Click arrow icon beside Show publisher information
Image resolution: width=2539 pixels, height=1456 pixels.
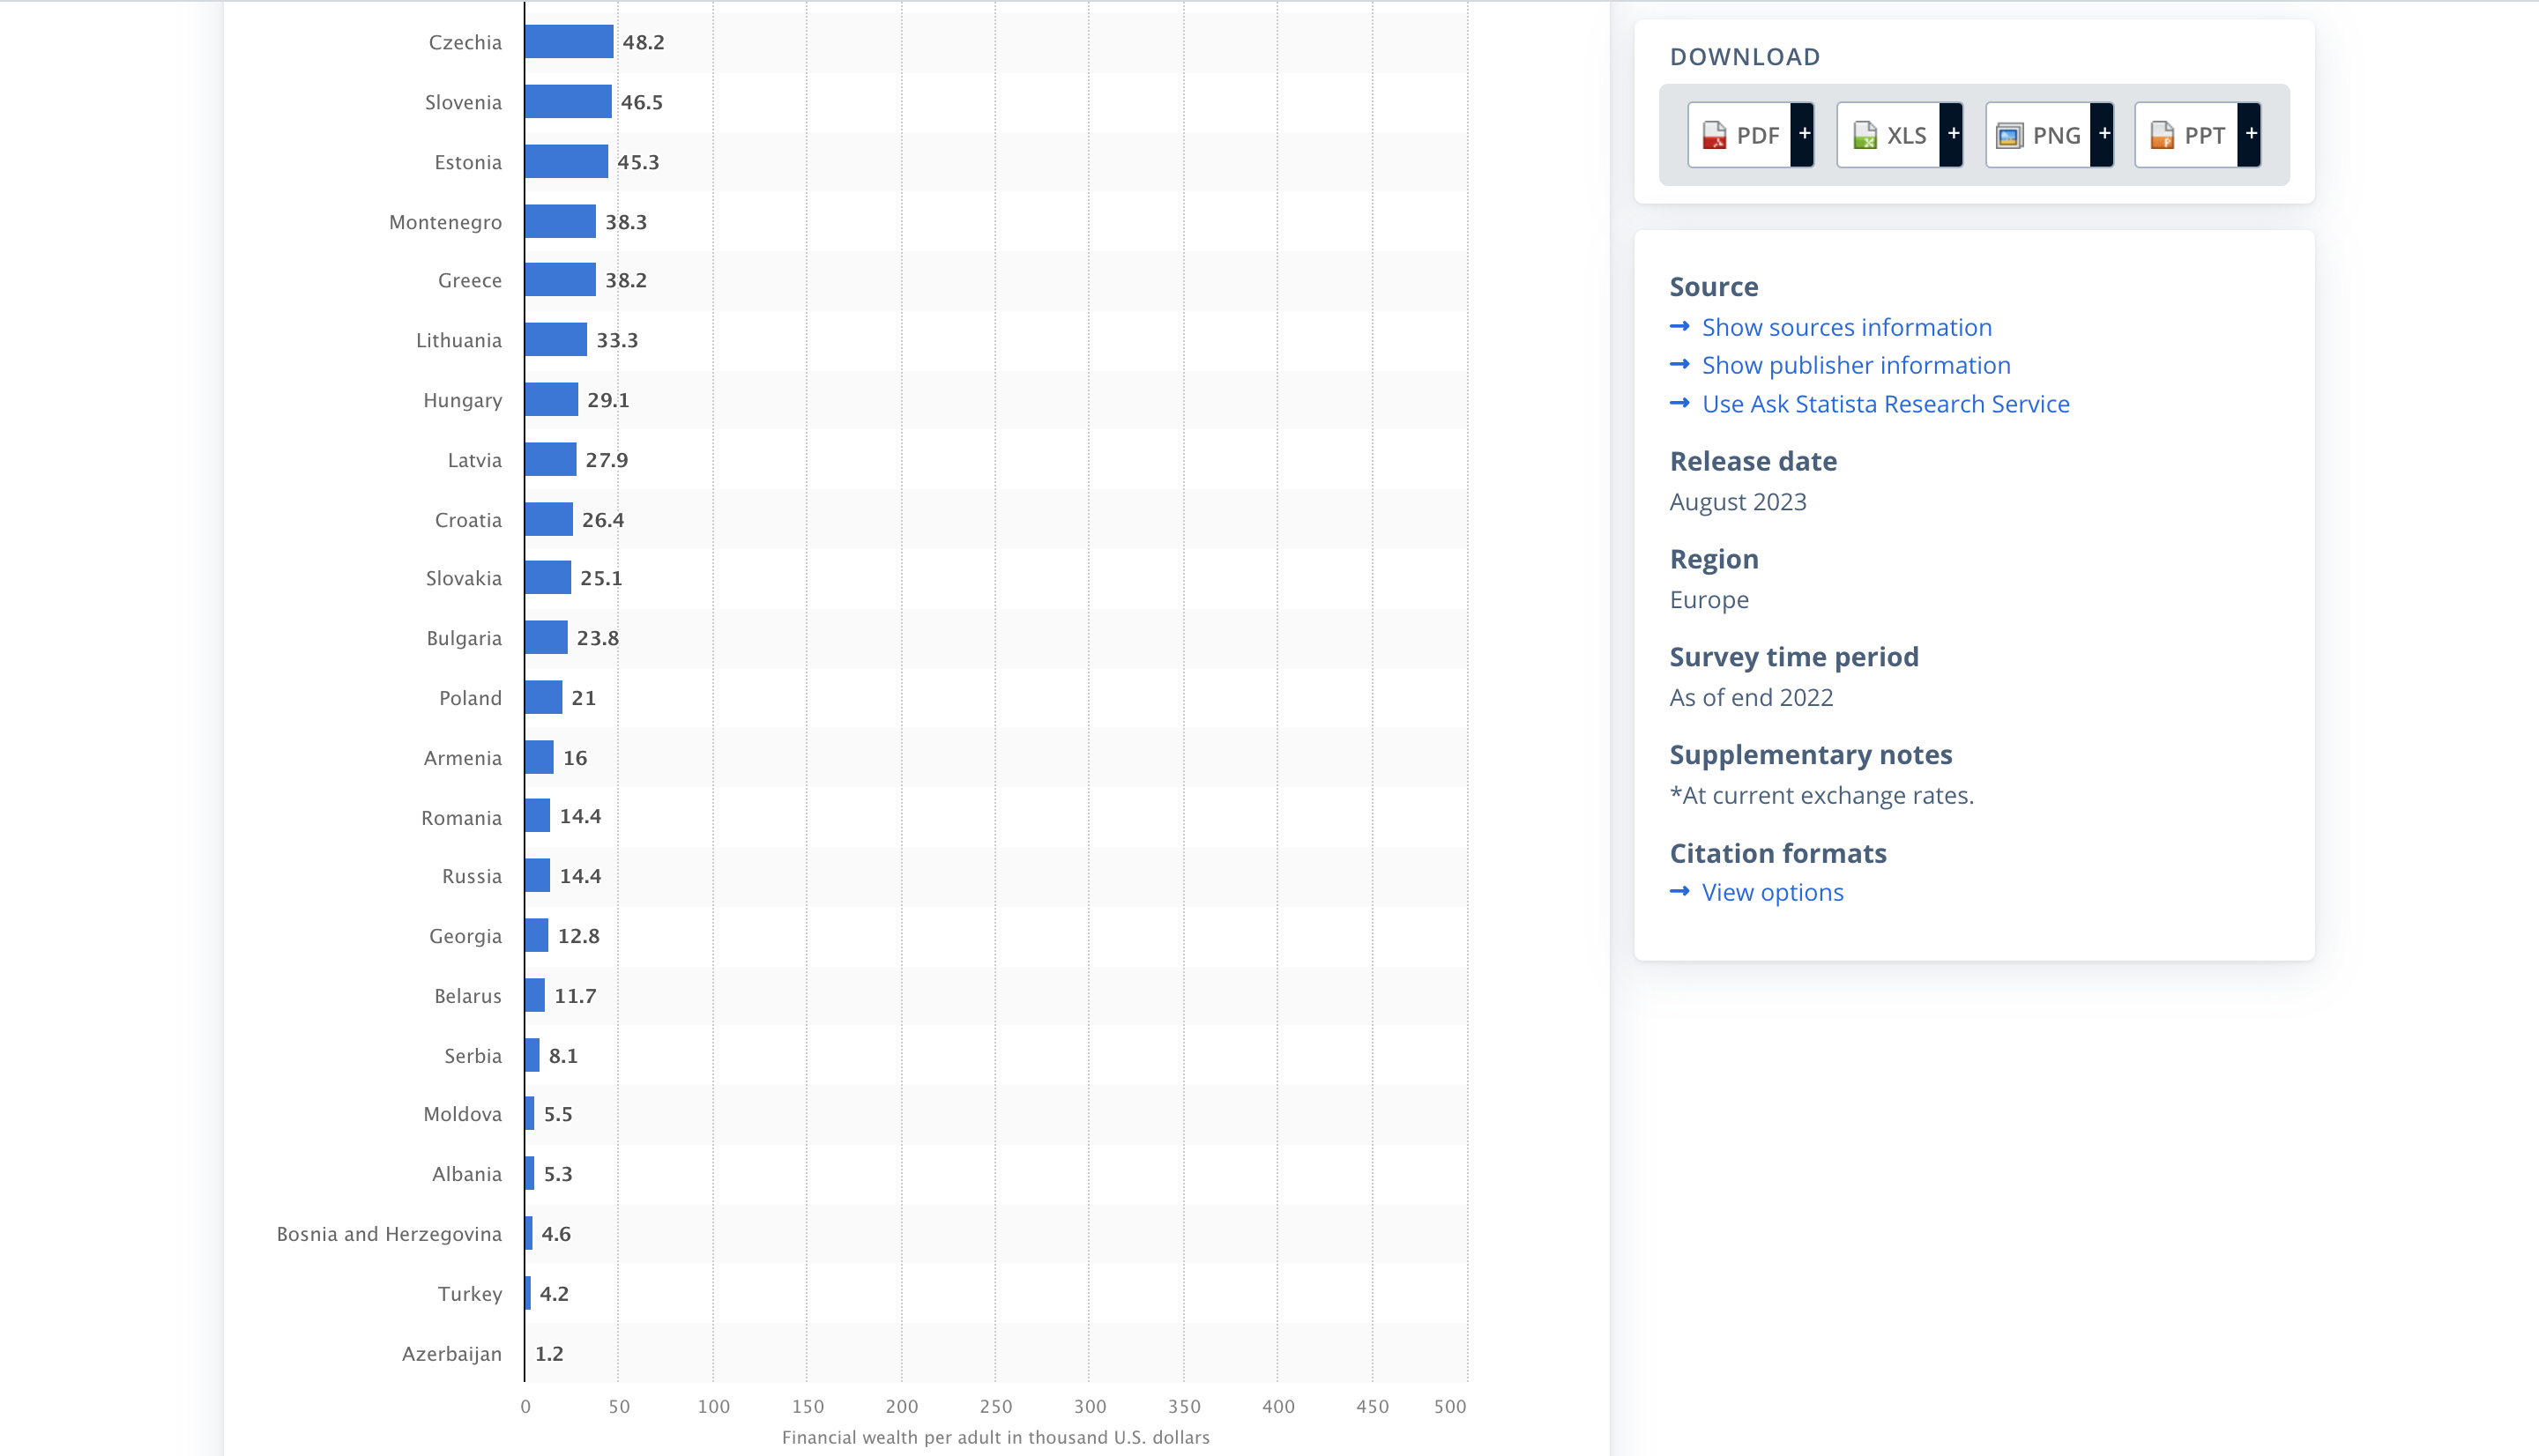tap(1680, 365)
